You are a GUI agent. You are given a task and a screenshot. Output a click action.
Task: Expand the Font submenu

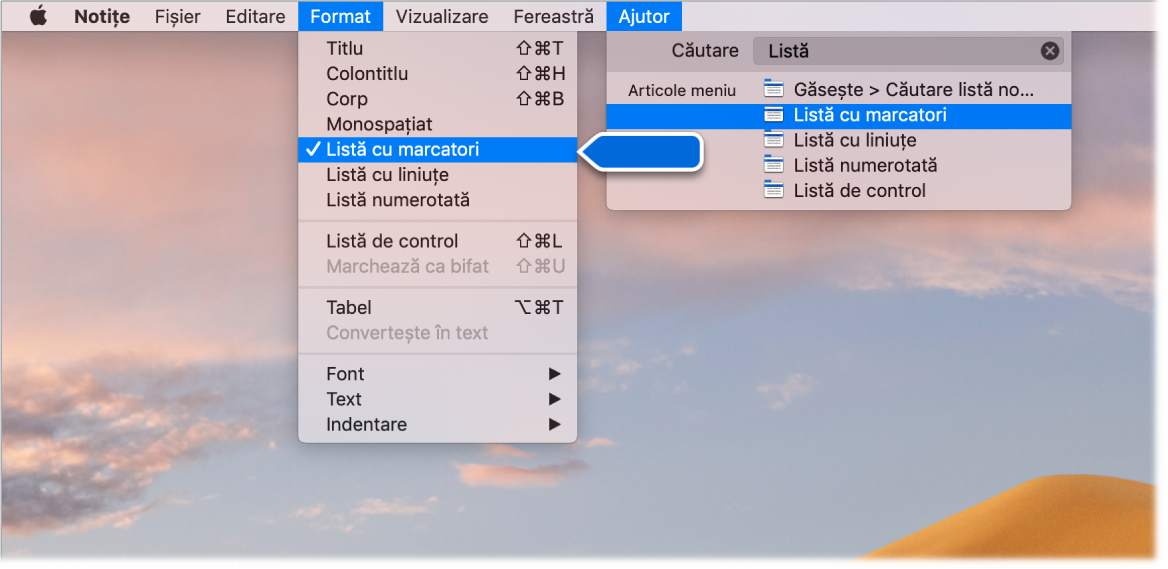pyautogui.click(x=437, y=374)
